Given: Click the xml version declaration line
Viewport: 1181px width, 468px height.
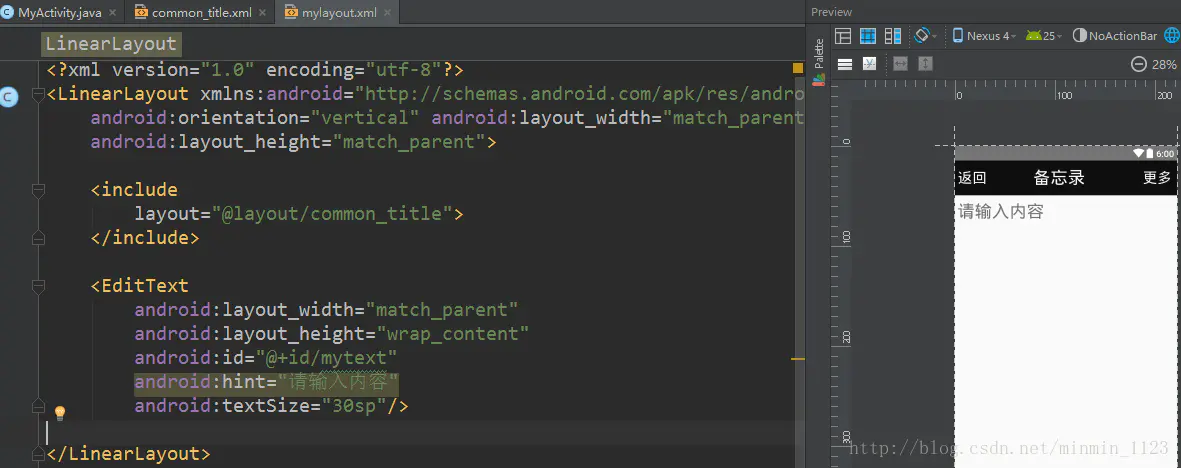Looking at the screenshot, I should [x=255, y=70].
